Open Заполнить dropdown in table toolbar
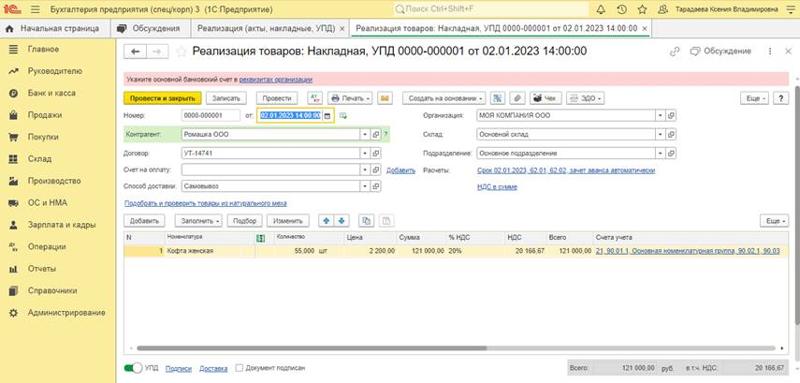 click(x=198, y=221)
